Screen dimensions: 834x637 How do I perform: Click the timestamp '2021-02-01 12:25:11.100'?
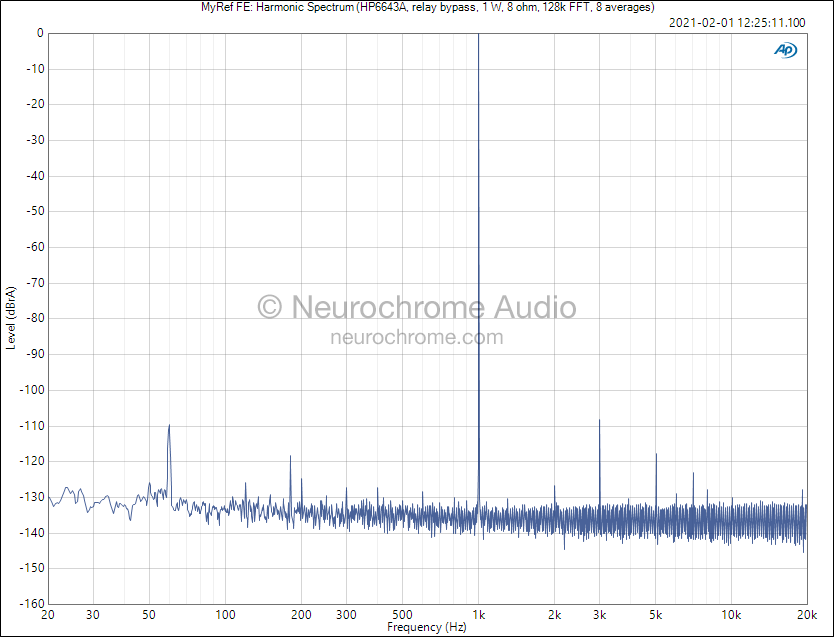737,22
